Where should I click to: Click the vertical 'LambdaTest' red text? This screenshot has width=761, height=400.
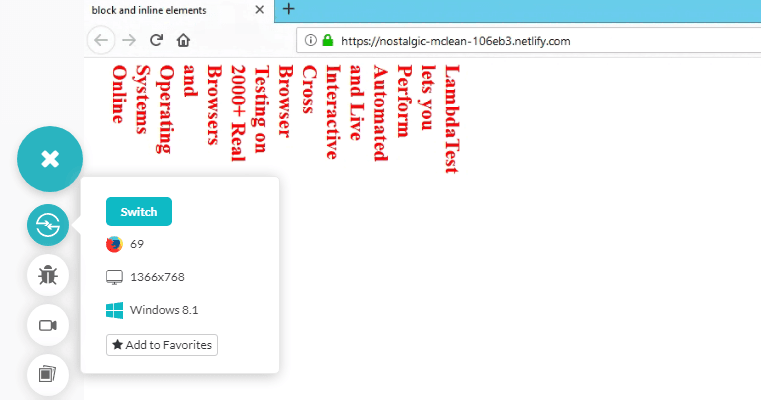[x=452, y=119]
